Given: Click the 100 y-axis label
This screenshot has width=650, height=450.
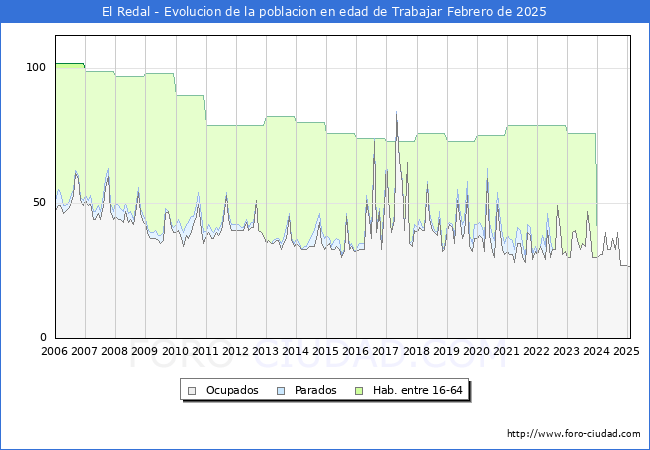Looking at the screenshot, I should click(36, 67).
